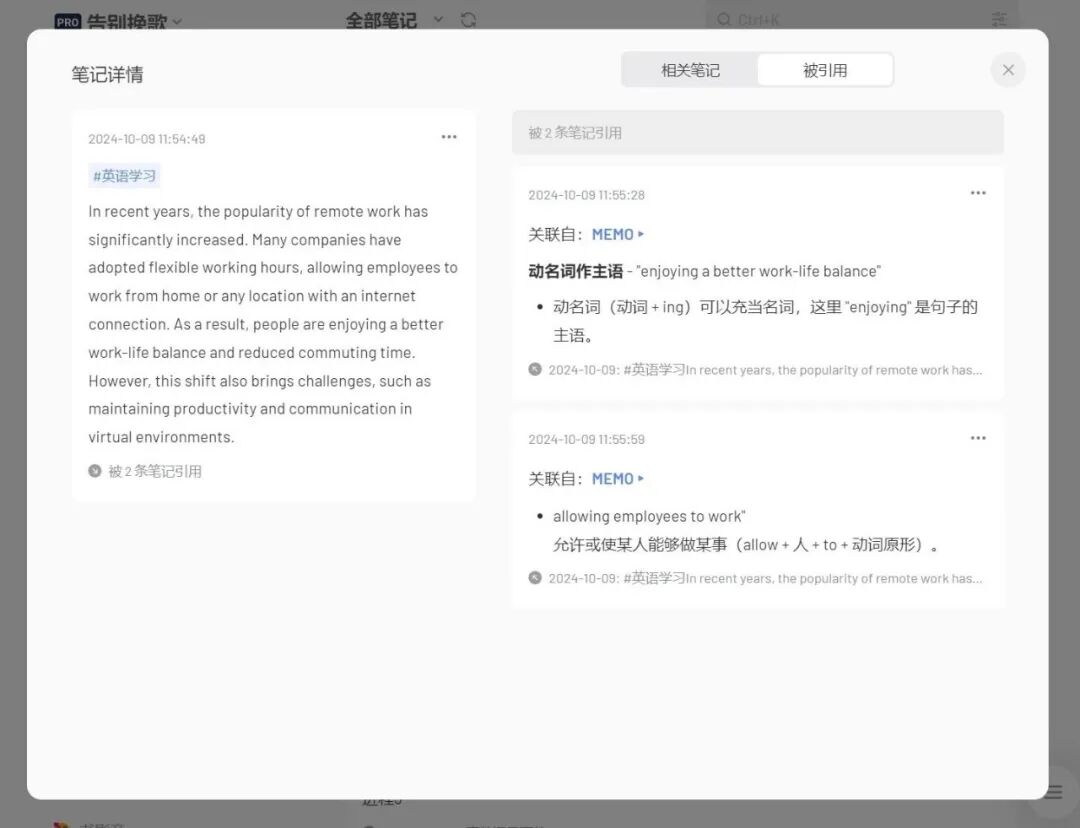Click the reference icon beside 被2条笔记引用

(95, 471)
